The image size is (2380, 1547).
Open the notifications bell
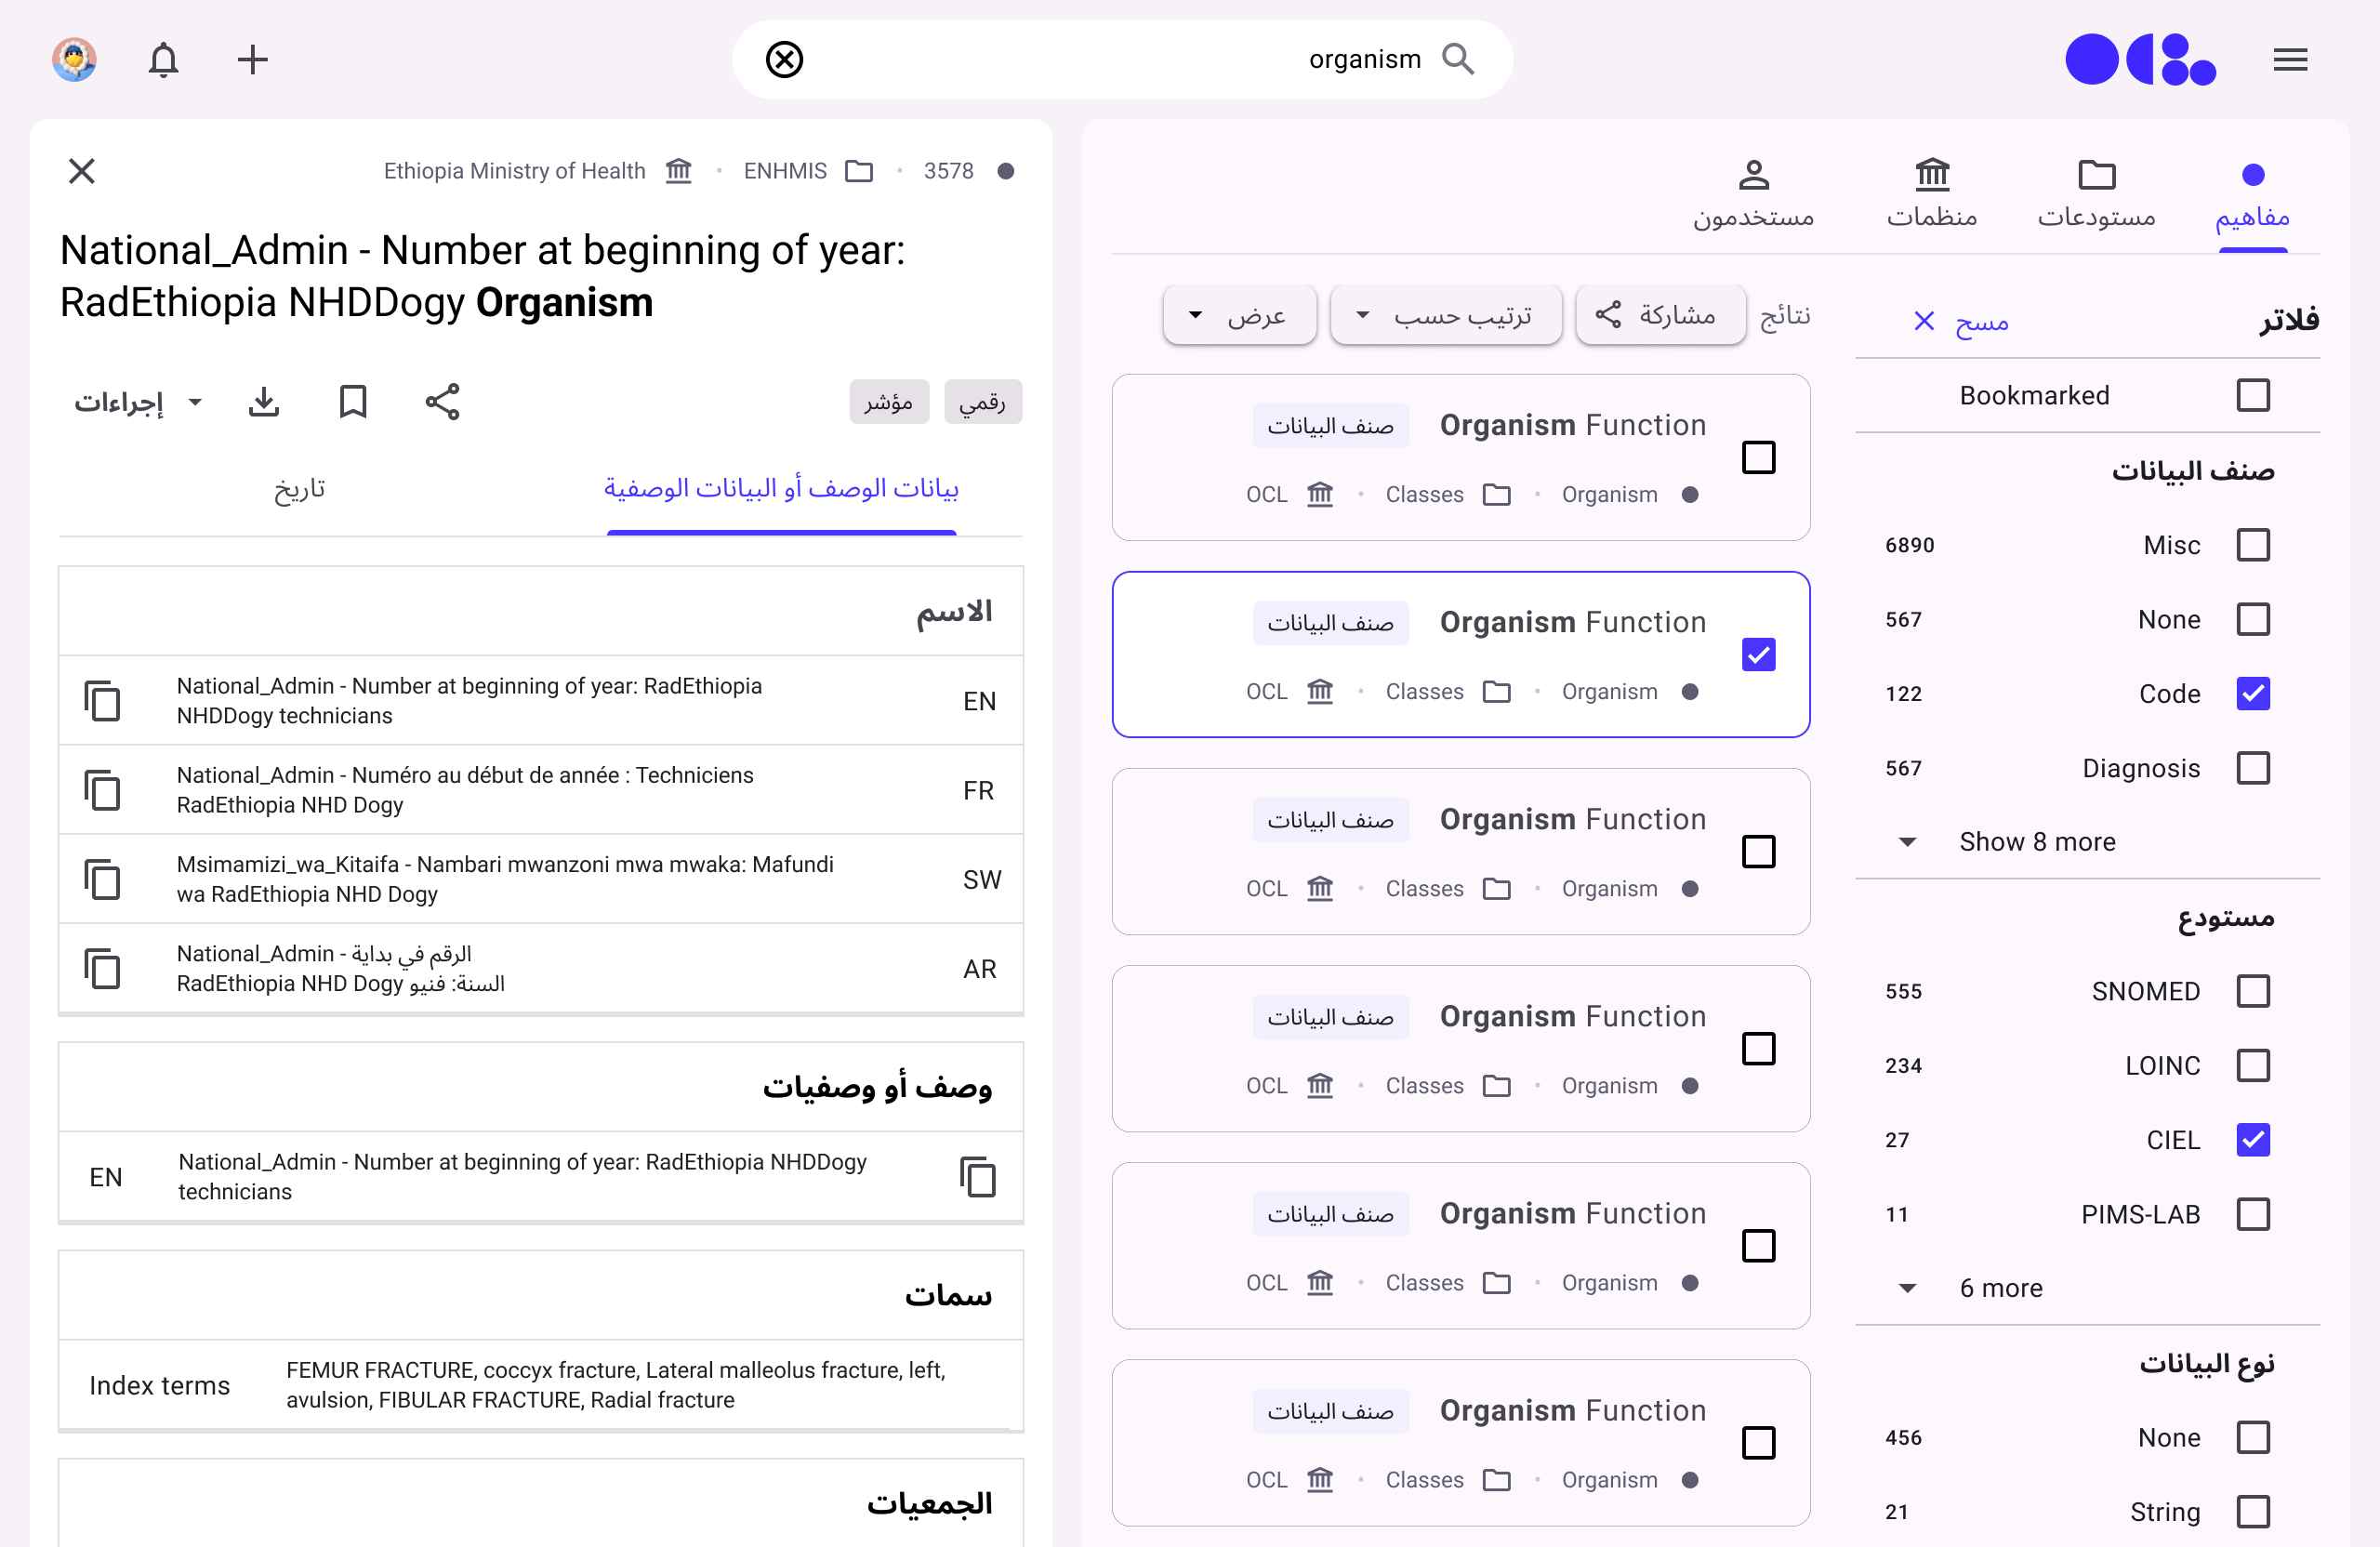[163, 60]
